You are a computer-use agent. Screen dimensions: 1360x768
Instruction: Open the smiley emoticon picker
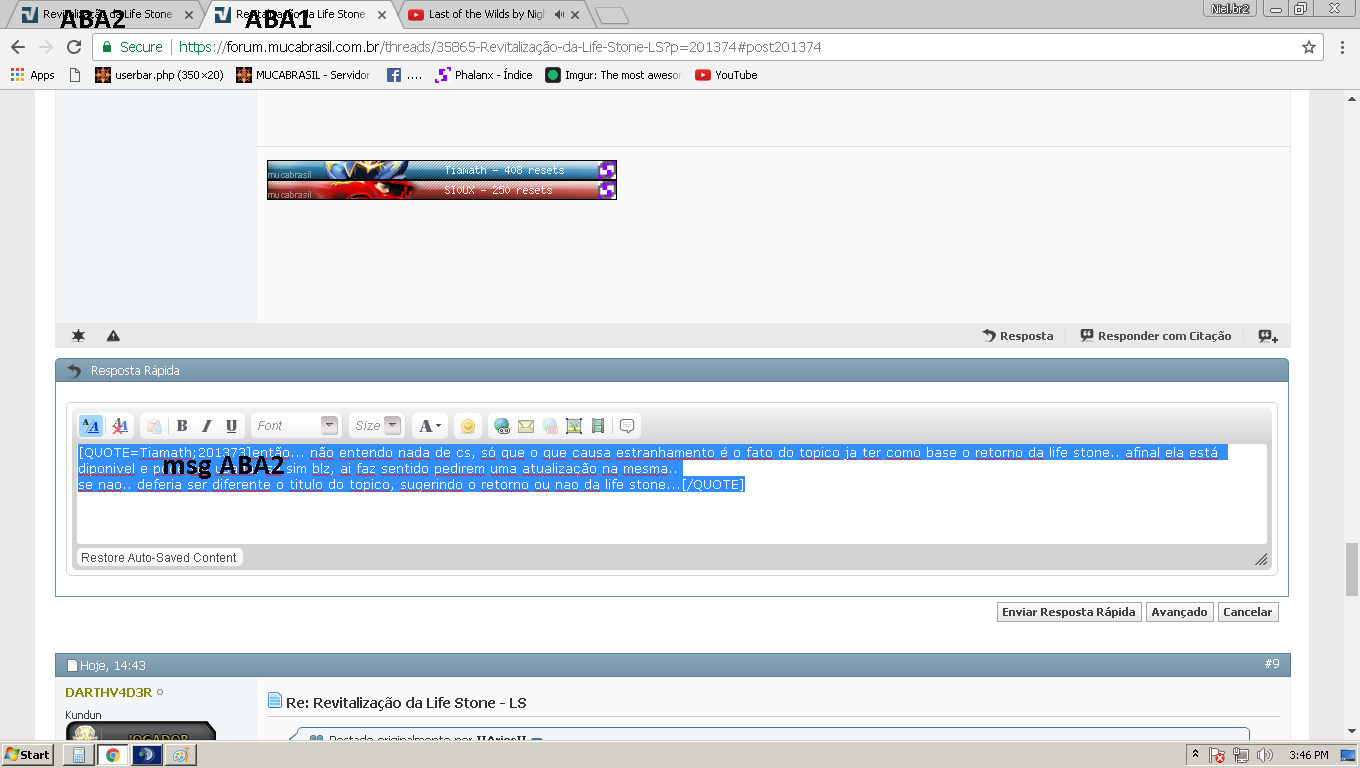tap(467, 426)
